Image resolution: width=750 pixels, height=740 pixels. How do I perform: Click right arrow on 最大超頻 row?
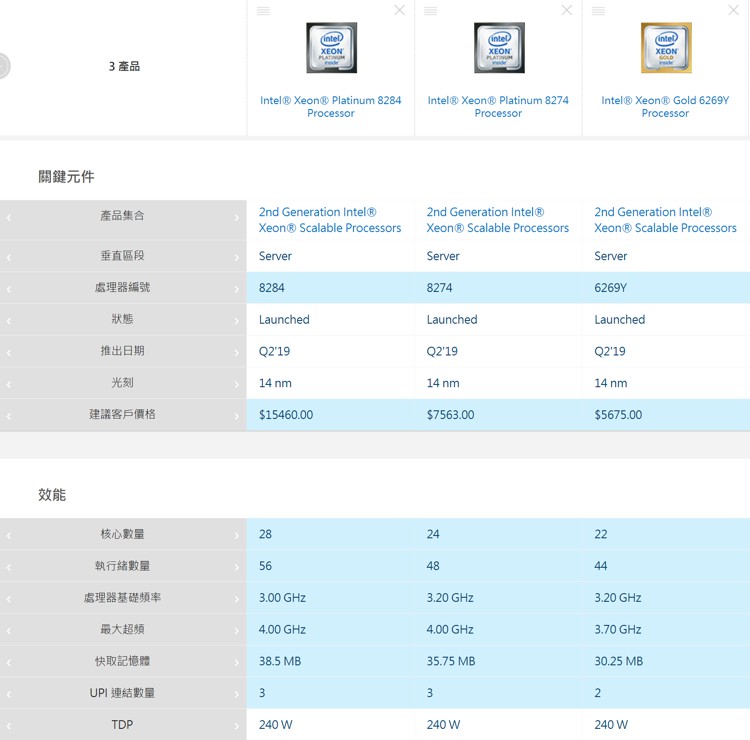[237, 631]
